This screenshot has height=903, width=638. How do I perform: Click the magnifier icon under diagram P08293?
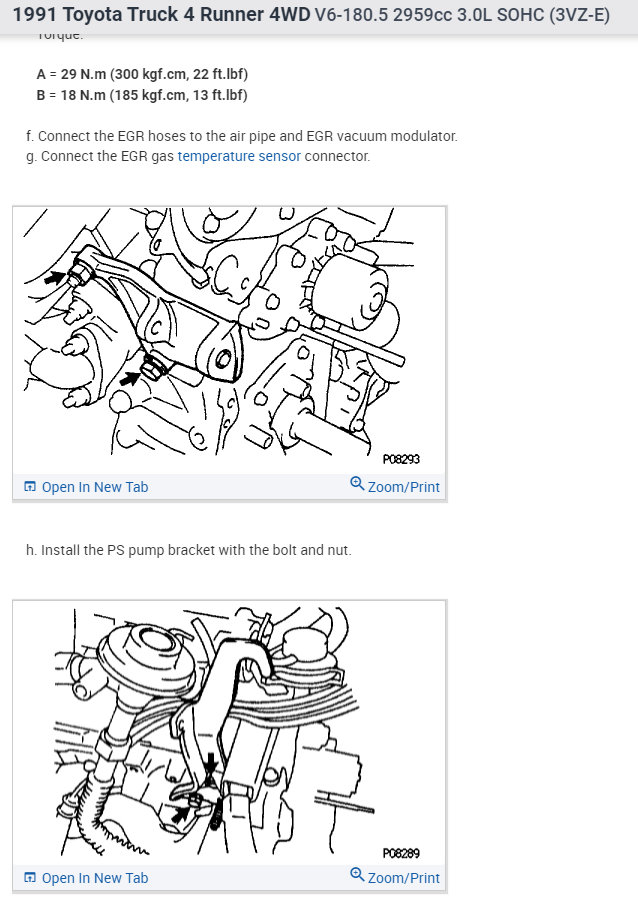pos(357,483)
